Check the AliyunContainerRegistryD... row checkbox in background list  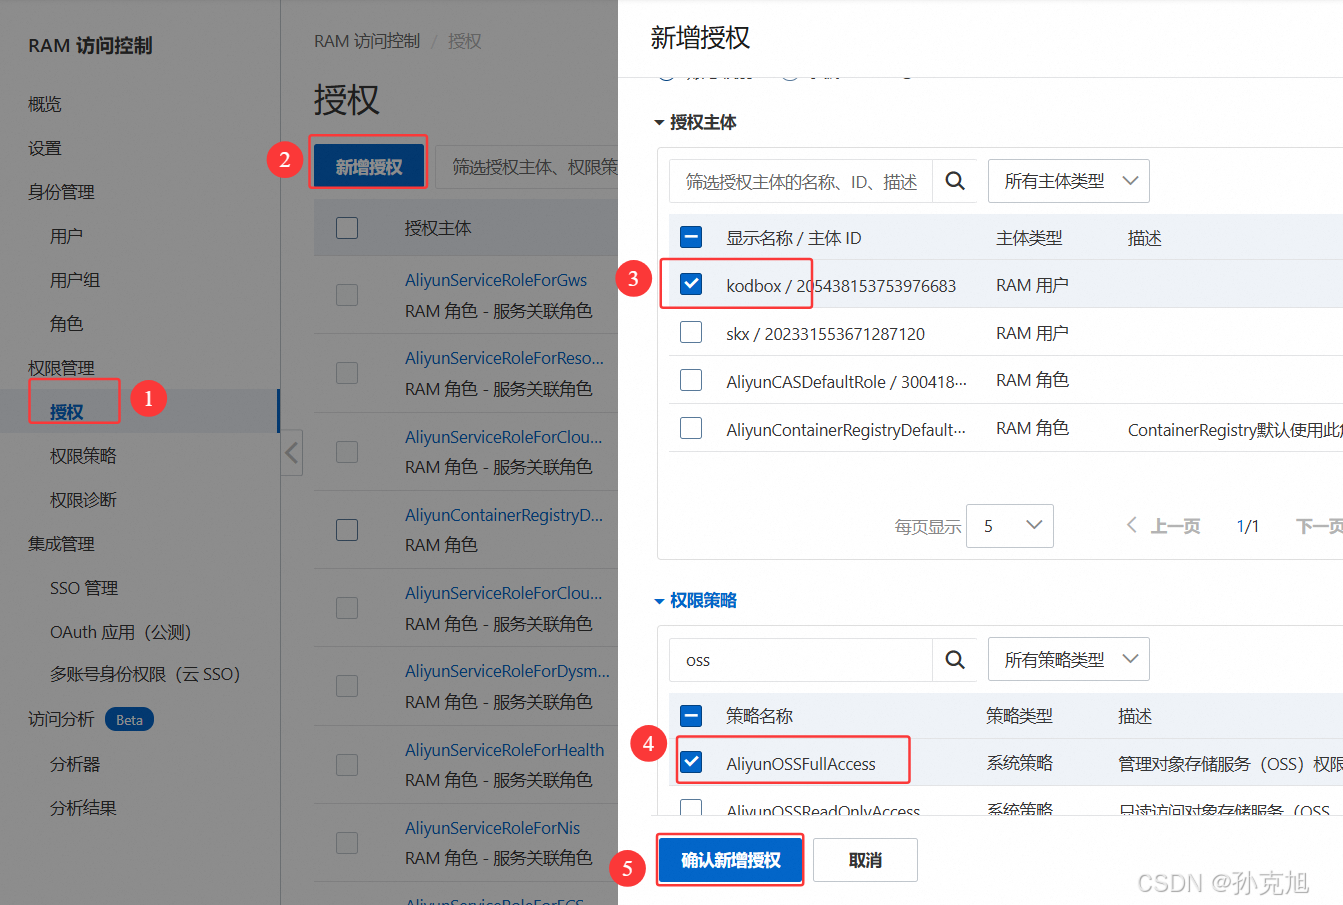point(347,530)
